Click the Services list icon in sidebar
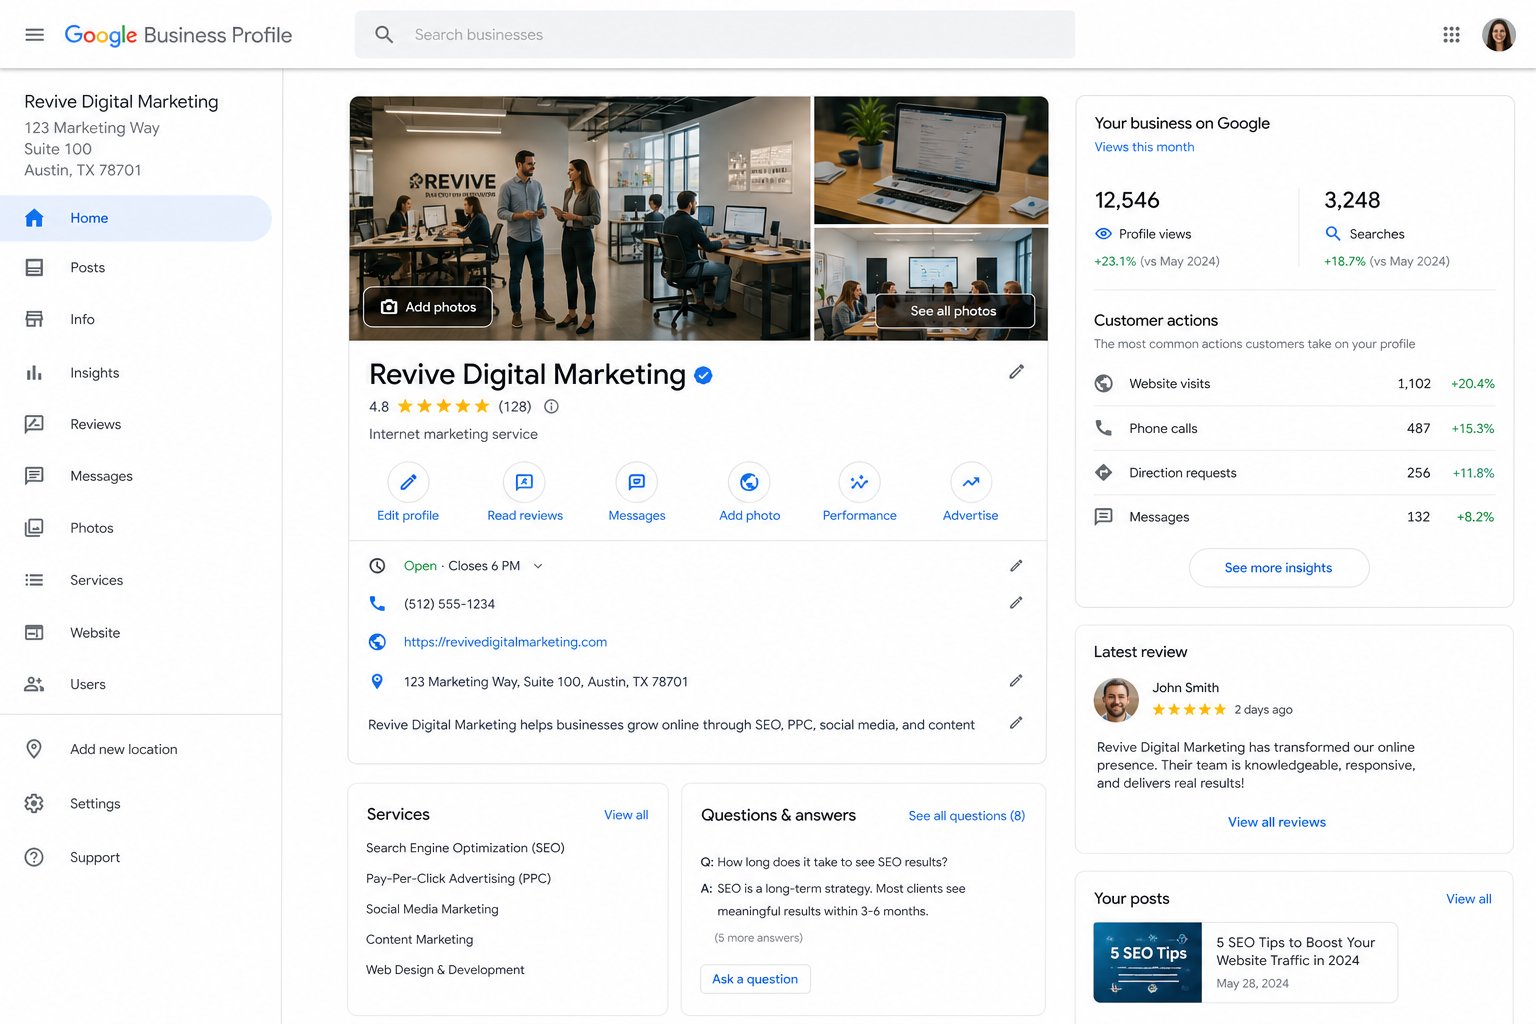 pyautogui.click(x=34, y=580)
